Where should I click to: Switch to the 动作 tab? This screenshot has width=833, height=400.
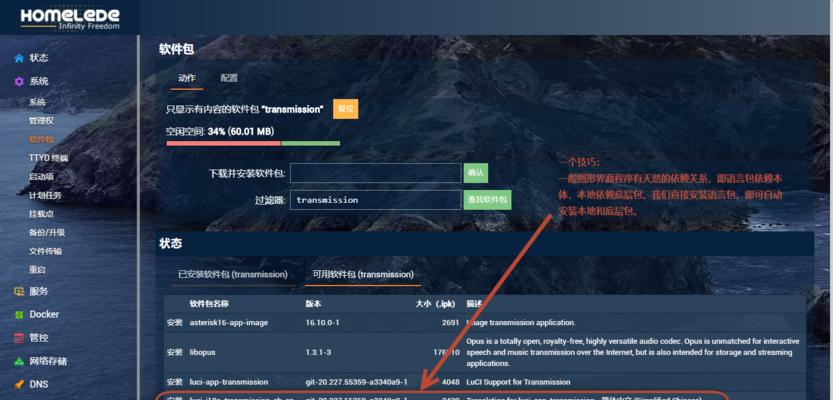point(186,78)
